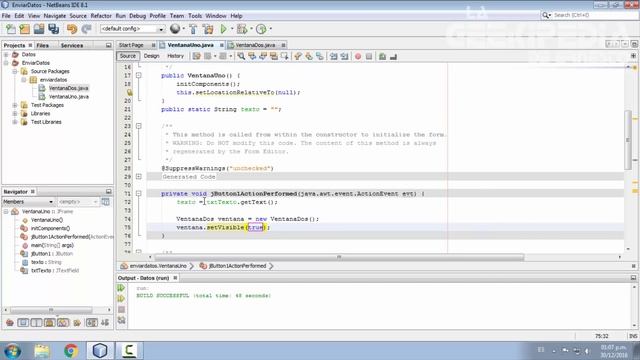Viewport: 640px width, 360px height.
Task: Collapse the EnviarDatos project node
Action: click(x=6, y=63)
